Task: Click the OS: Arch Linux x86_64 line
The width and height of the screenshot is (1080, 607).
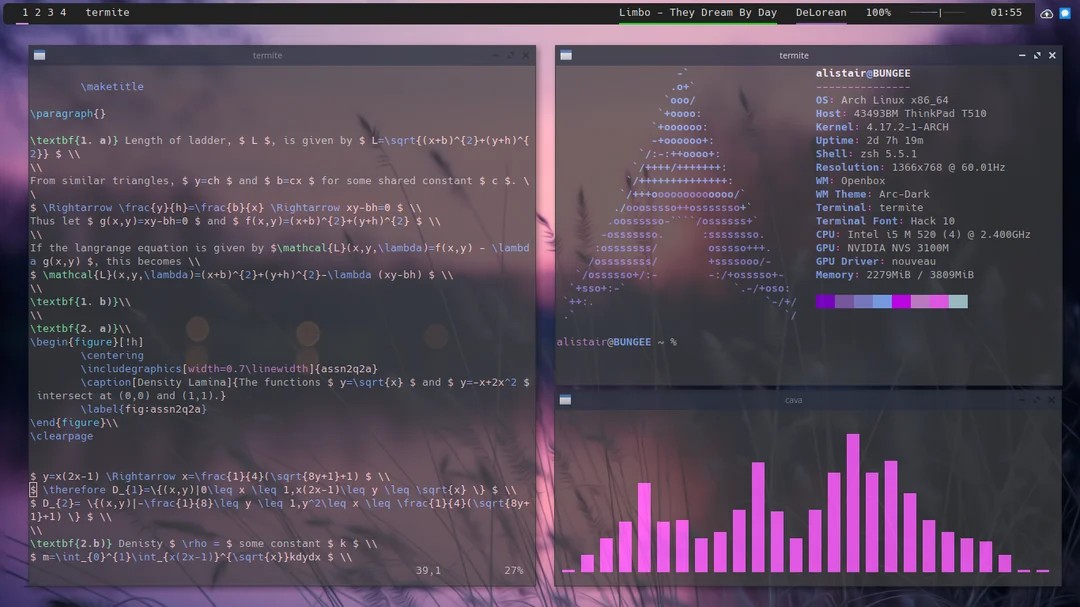Action: 882,100
